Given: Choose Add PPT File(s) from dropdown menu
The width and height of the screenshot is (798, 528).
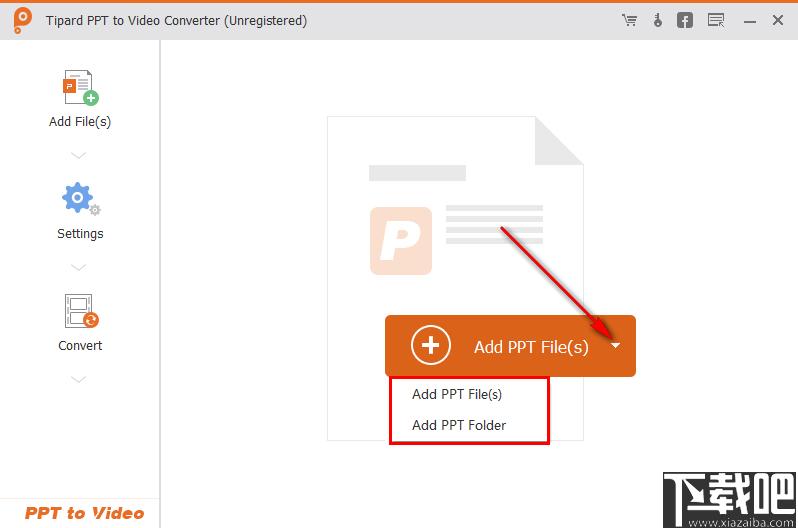Looking at the screenshot, I should (x=457, y=394).
